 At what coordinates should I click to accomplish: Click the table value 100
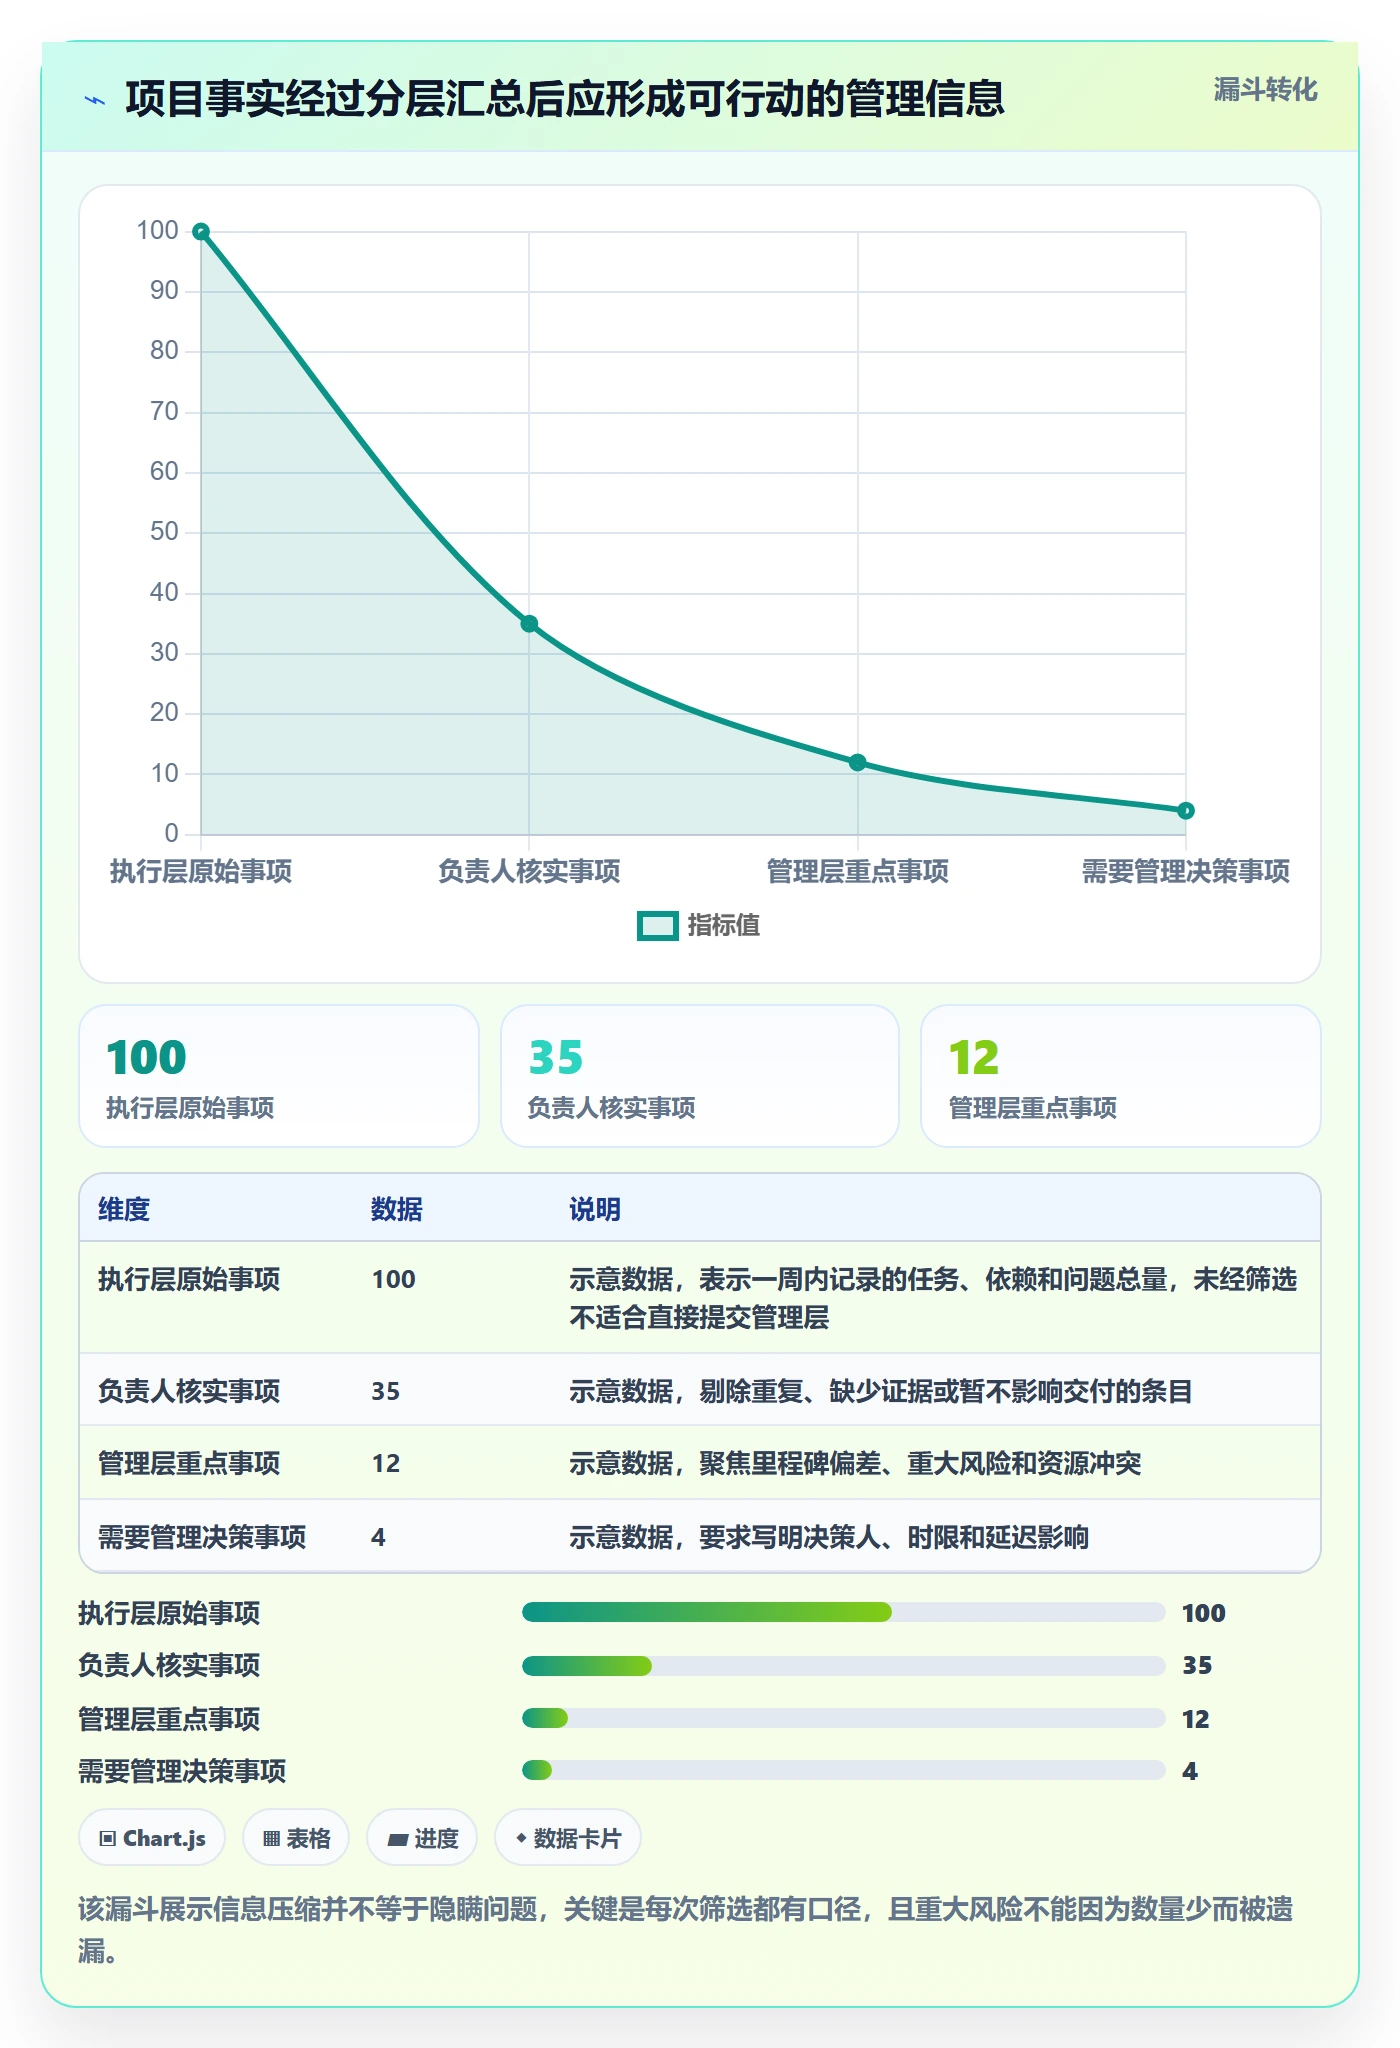394,1279
